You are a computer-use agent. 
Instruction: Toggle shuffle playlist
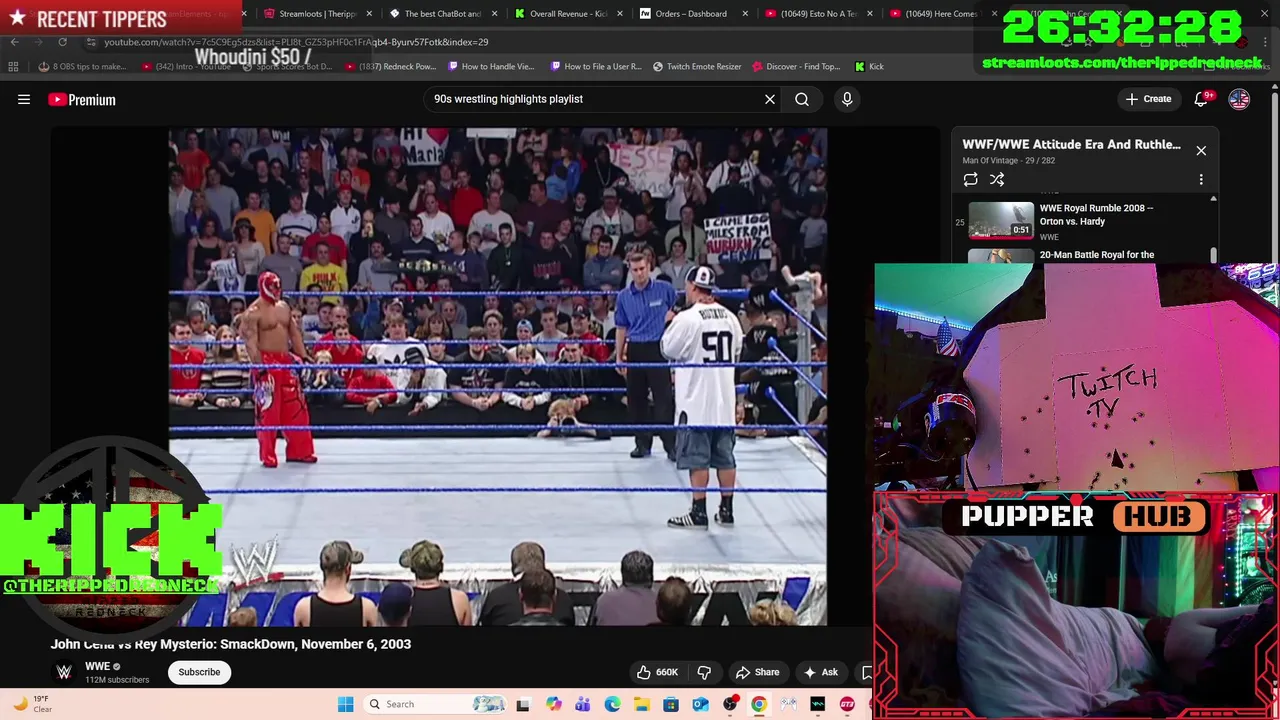(997, 180)
